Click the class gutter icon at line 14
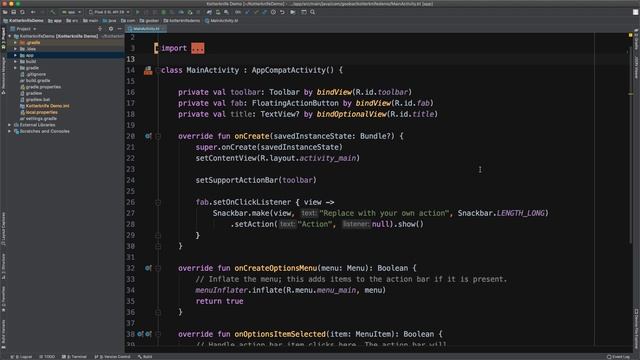Image resolution: width=640 pixels, height=360 pixels. point(148,71)
